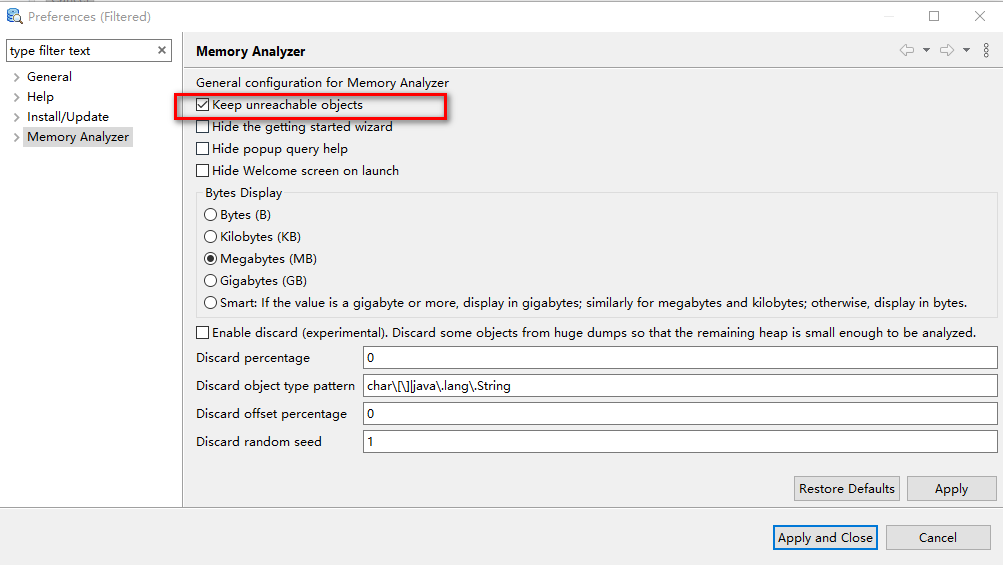The height and width of the screenshot is (565, 1003).
Task: Click Discard random seed field
Action: [680, 442]
